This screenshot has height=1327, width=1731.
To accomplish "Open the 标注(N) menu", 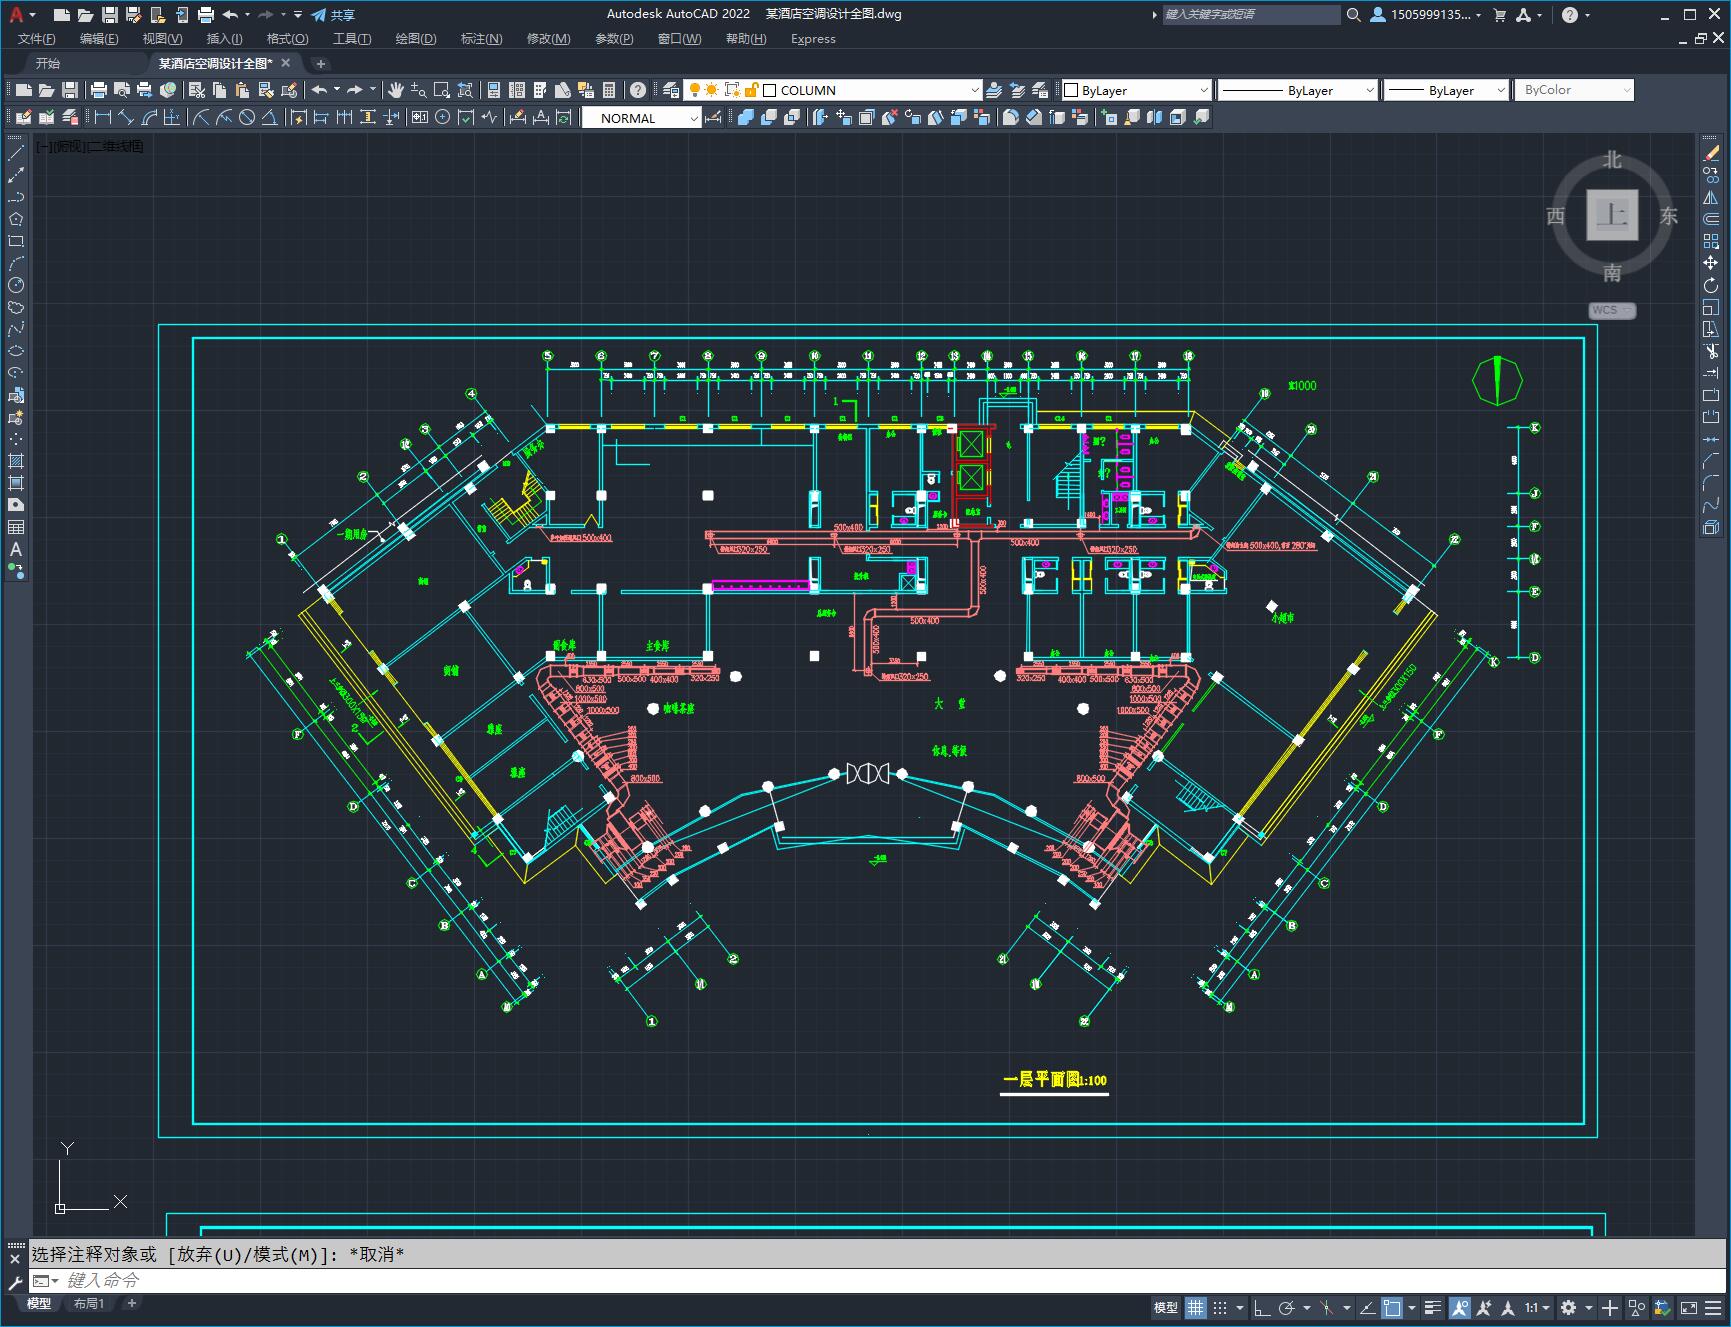I will [481, 39].
